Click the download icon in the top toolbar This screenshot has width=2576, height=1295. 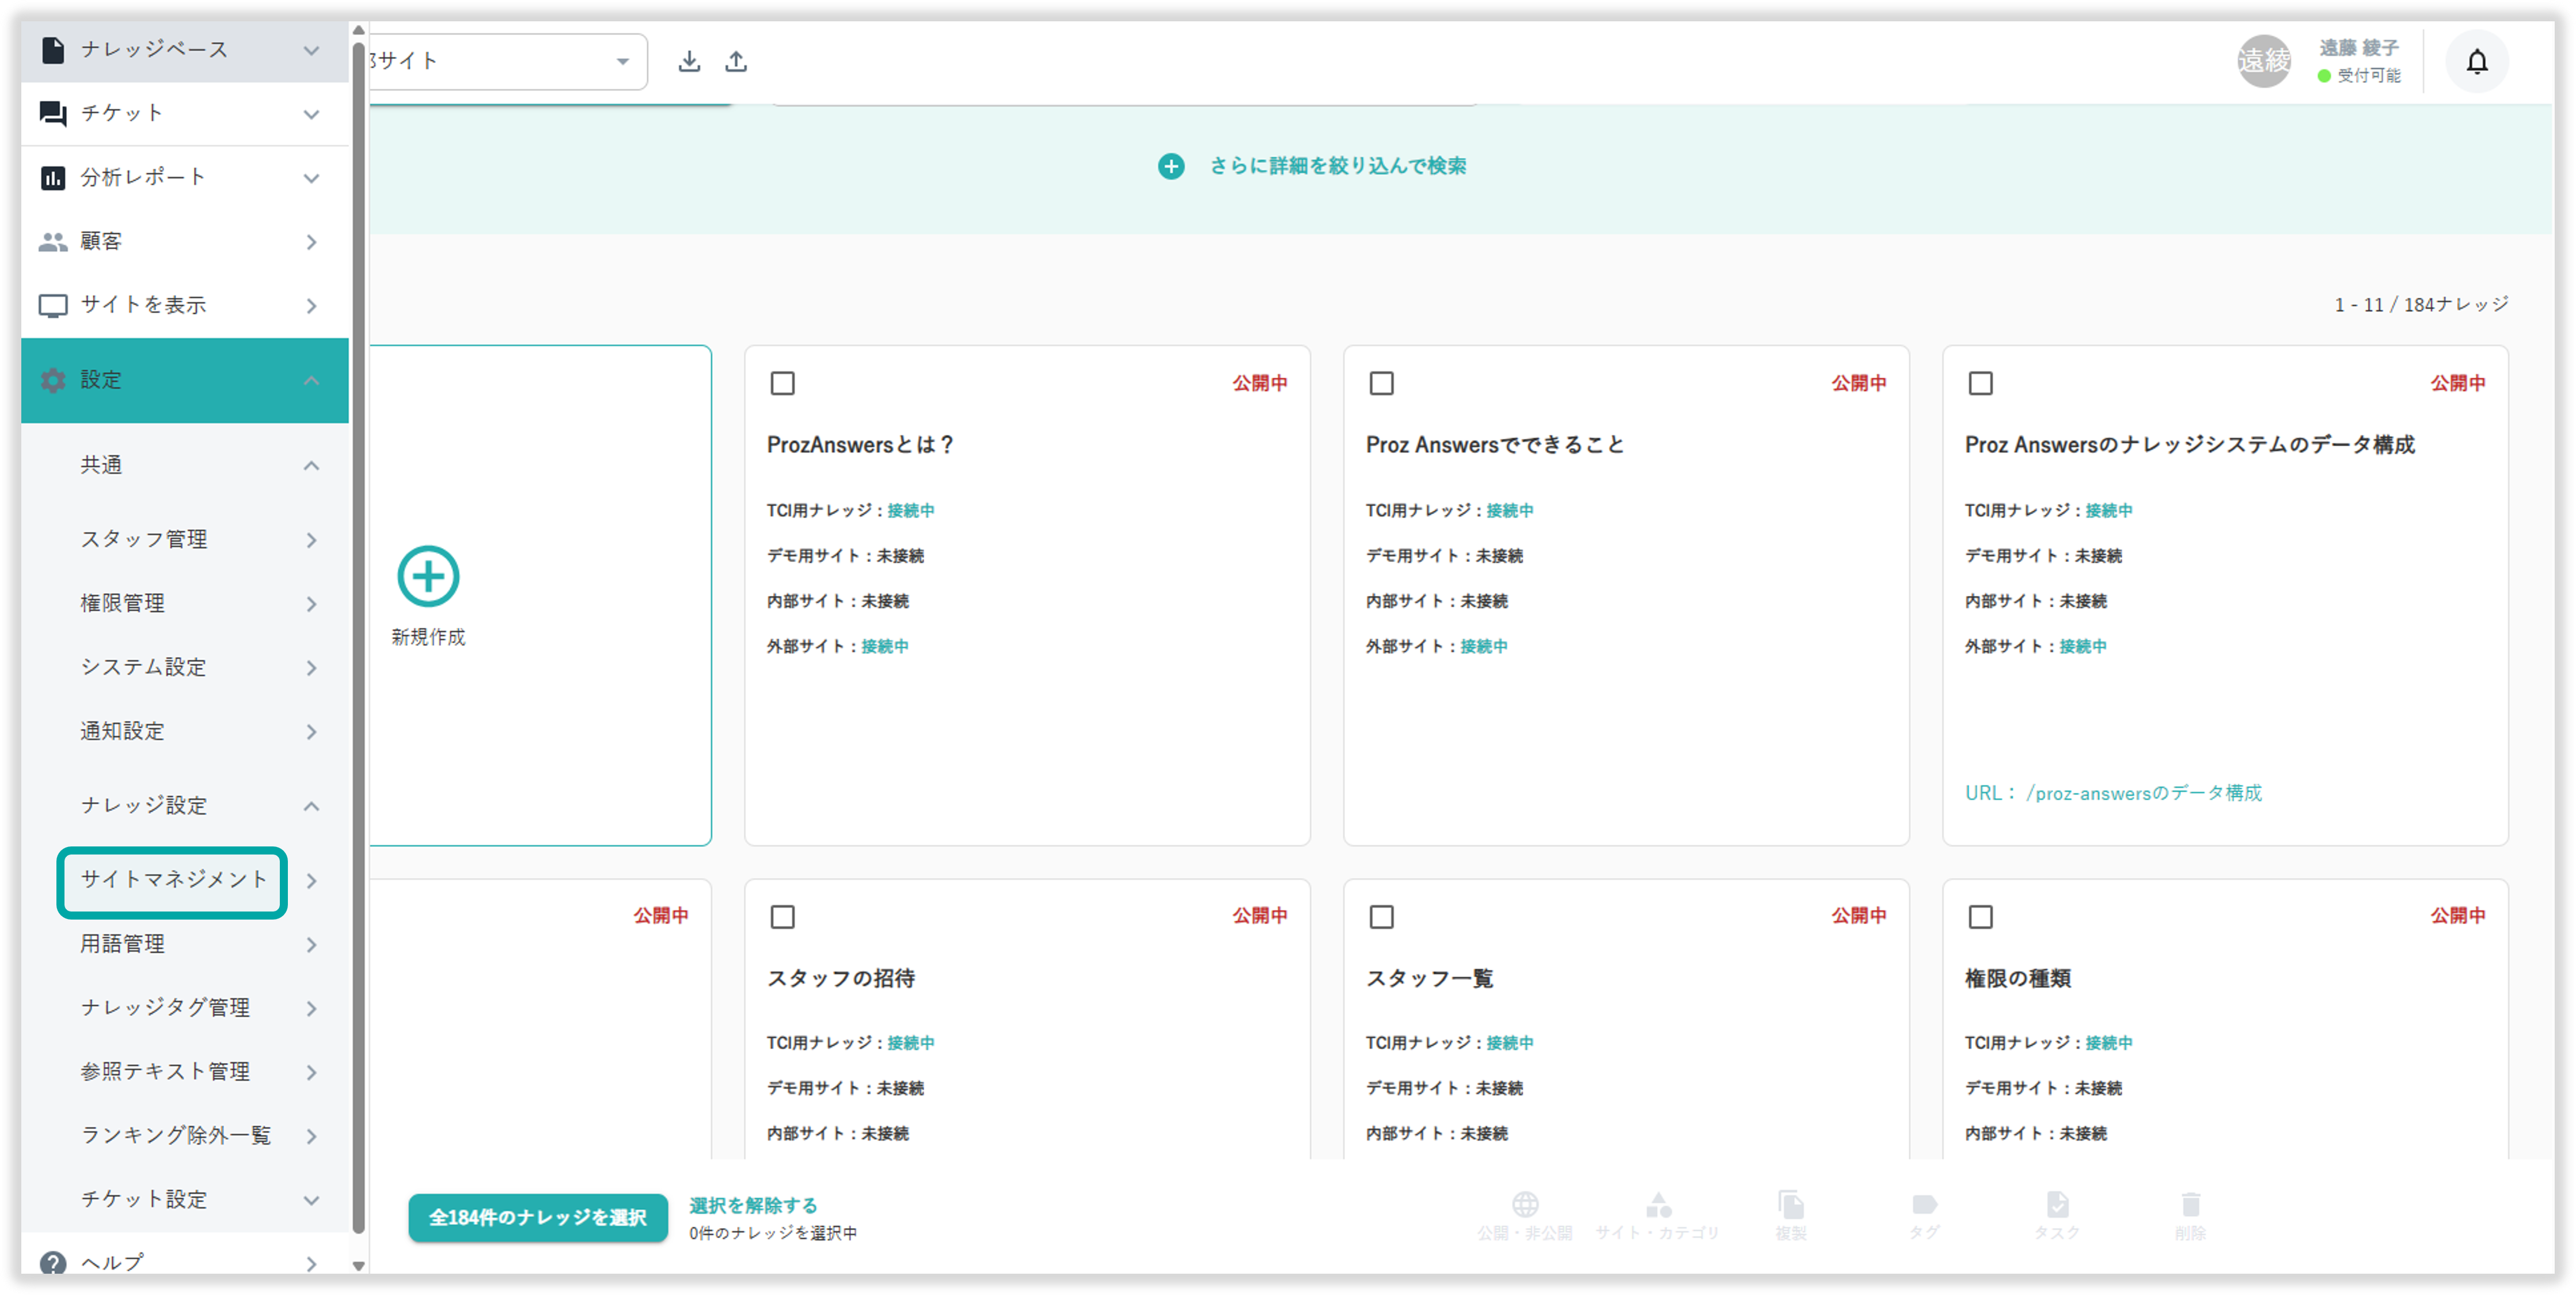coord(689,60)
